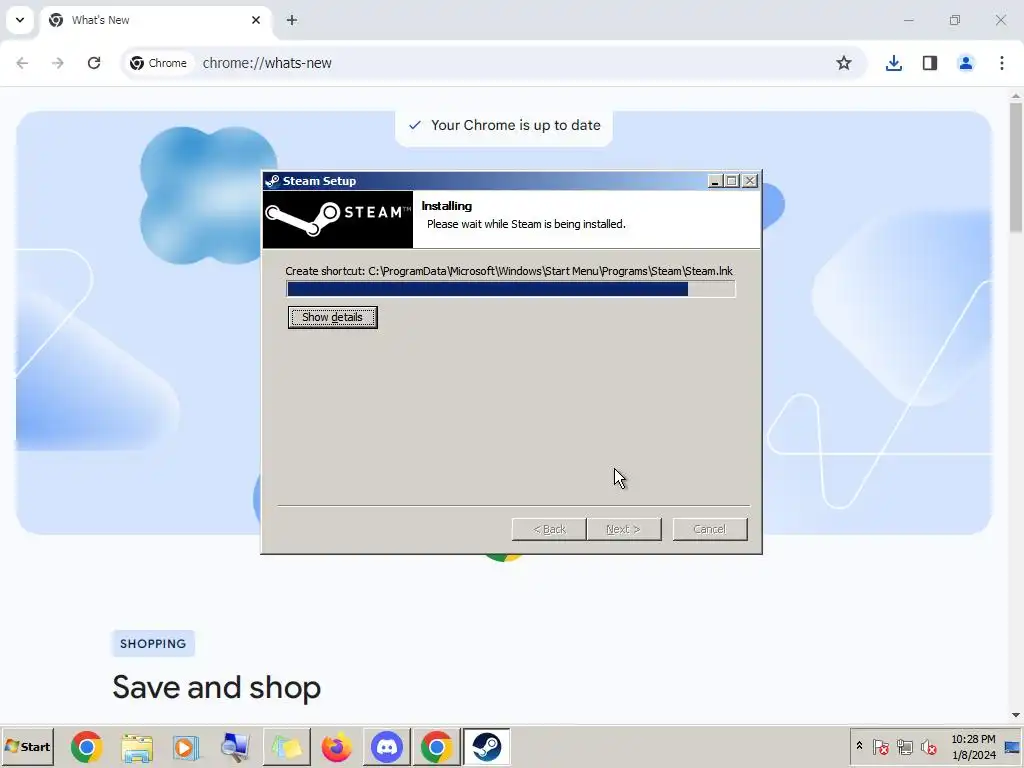Click the muted volume tray icon
Viewport: 1024px width, 768px height.
(x=928, y=746)
